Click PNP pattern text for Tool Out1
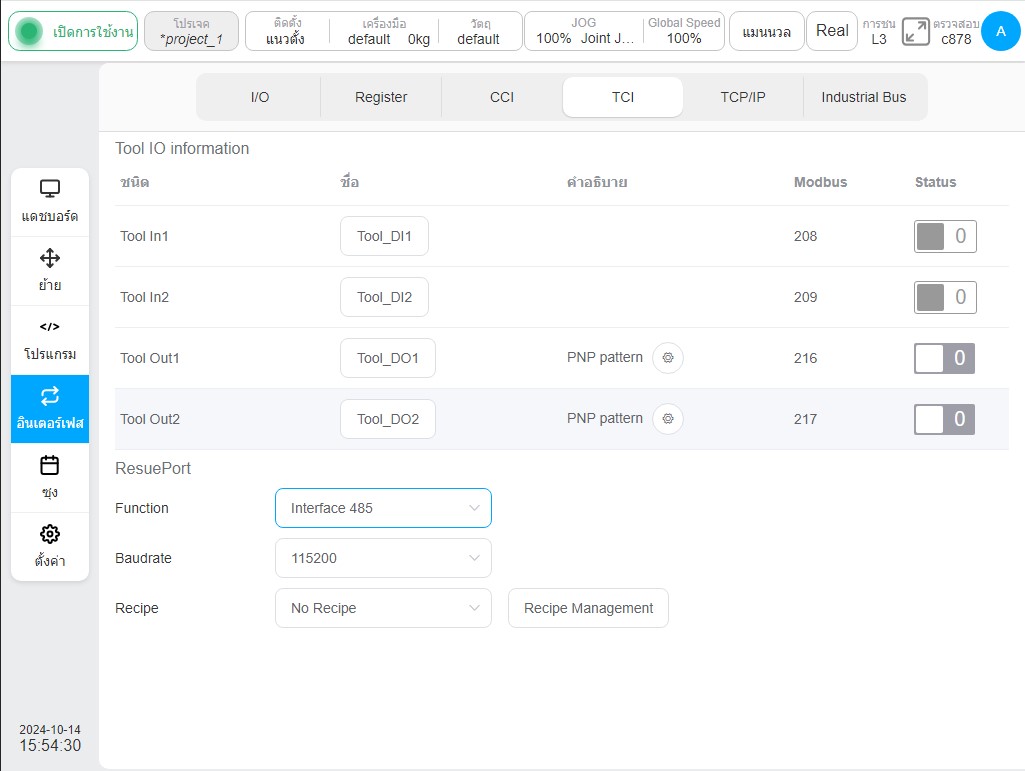1025x771 pixels. pos(605,358)
